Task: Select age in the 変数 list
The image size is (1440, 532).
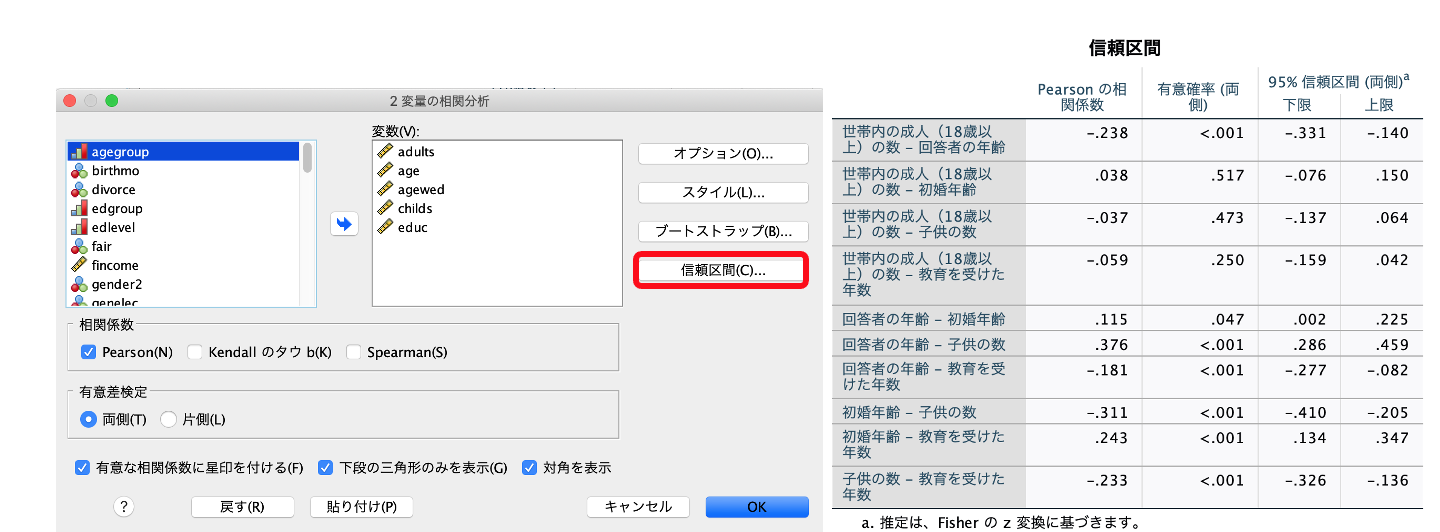Action: [497, 171]
